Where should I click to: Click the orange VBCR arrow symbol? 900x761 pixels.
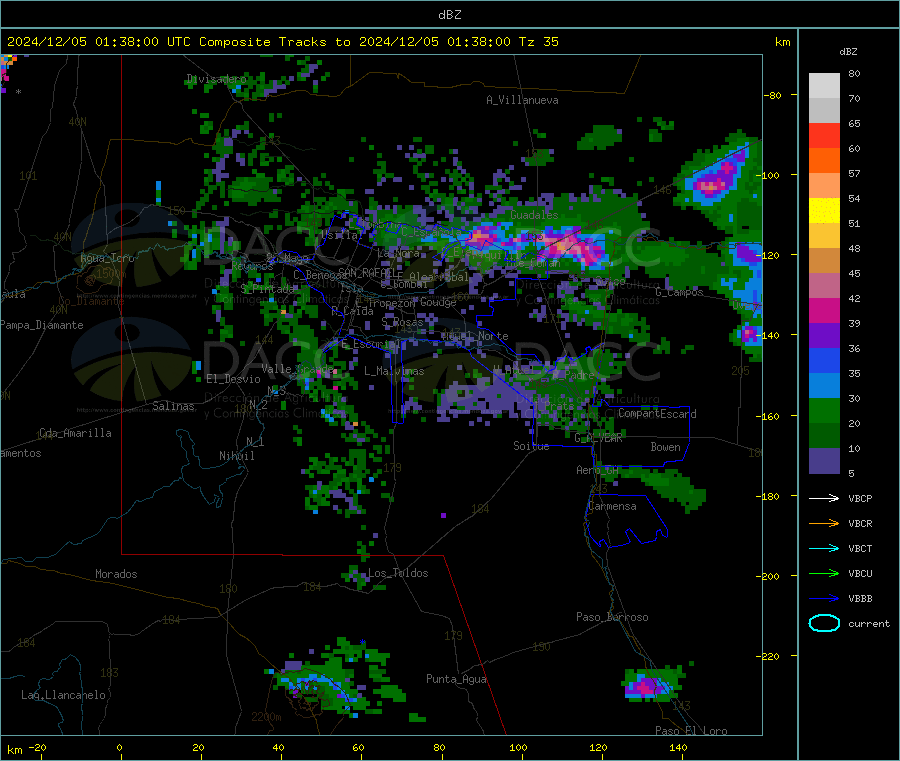(824, 523)
